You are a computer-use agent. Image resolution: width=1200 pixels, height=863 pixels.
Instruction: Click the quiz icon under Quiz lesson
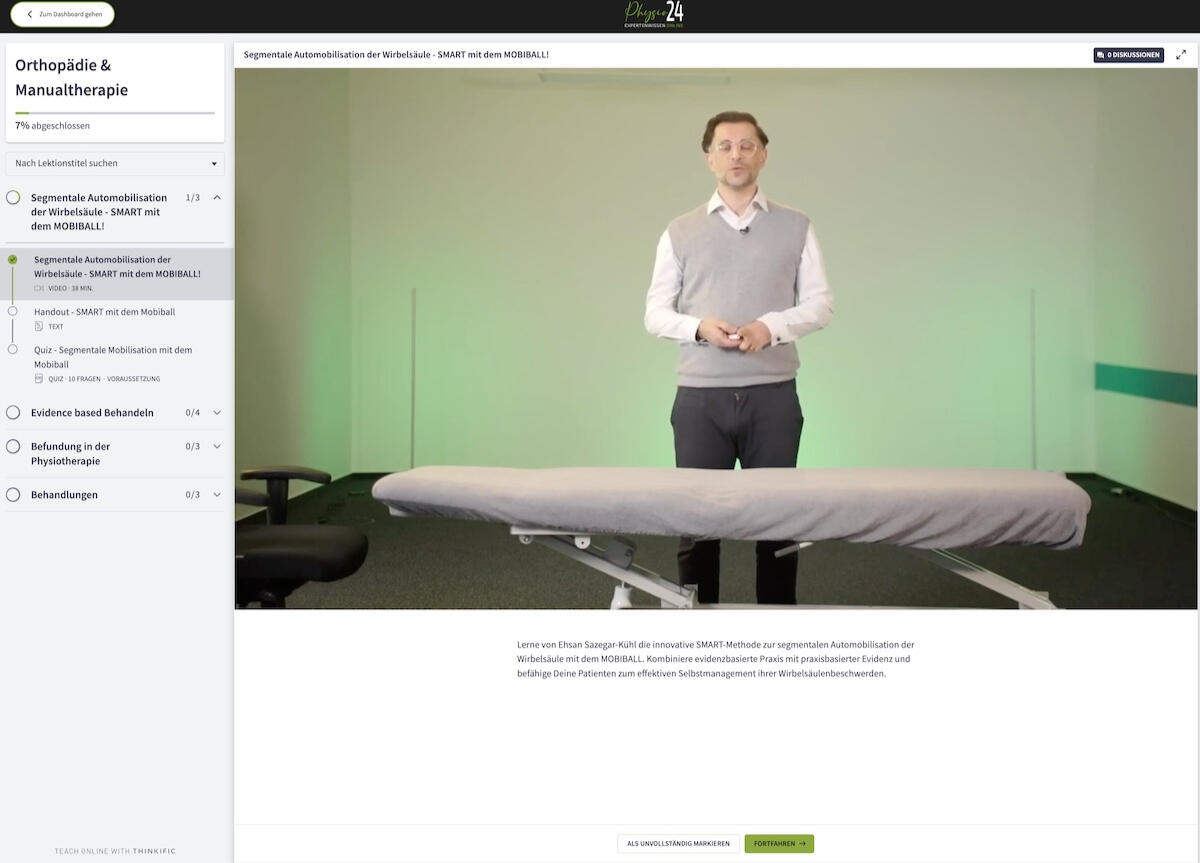(x=39, y=379)
